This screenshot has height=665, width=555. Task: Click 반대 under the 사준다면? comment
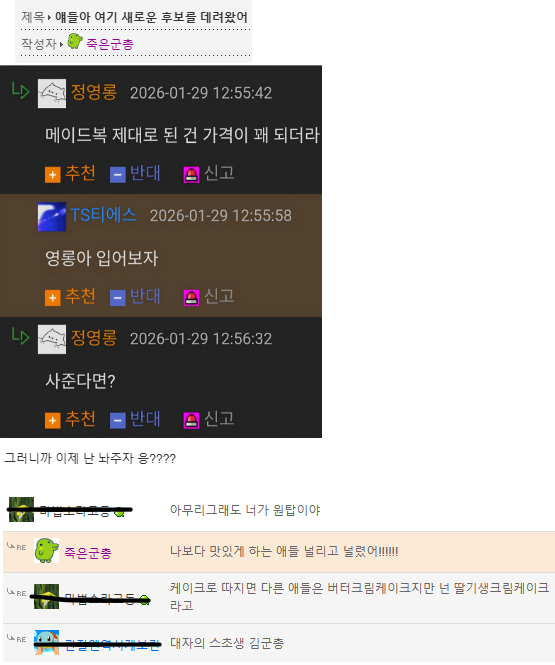(145, 419)
